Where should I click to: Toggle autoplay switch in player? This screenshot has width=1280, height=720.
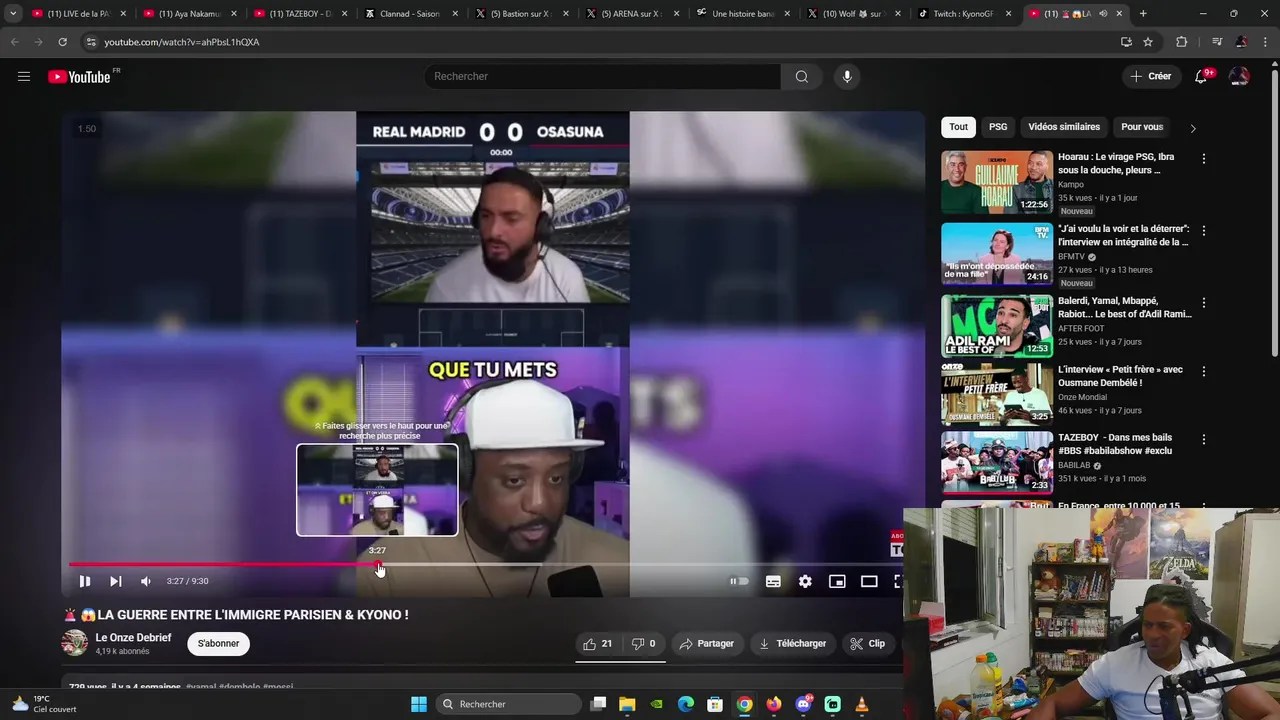click(739, 581)
